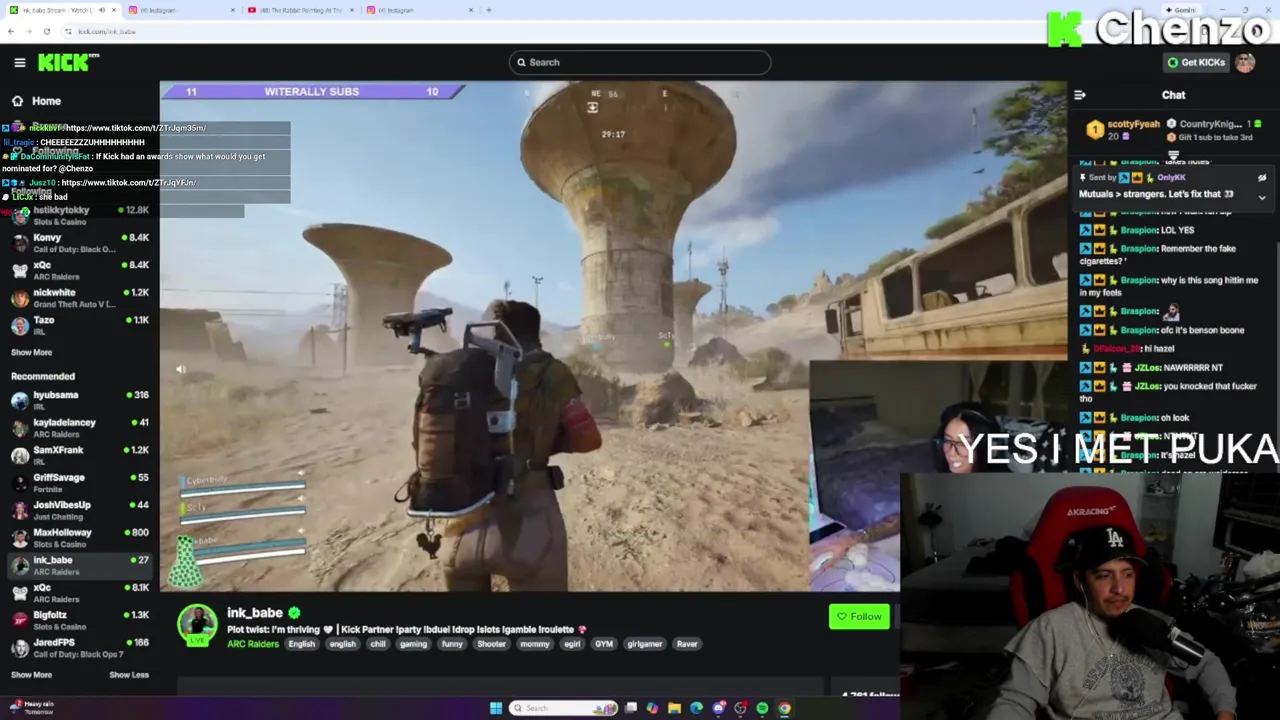Open JoshVibesUp channel in sidebar
This screenshot has height=720, width=1280.
click(80, 510)
